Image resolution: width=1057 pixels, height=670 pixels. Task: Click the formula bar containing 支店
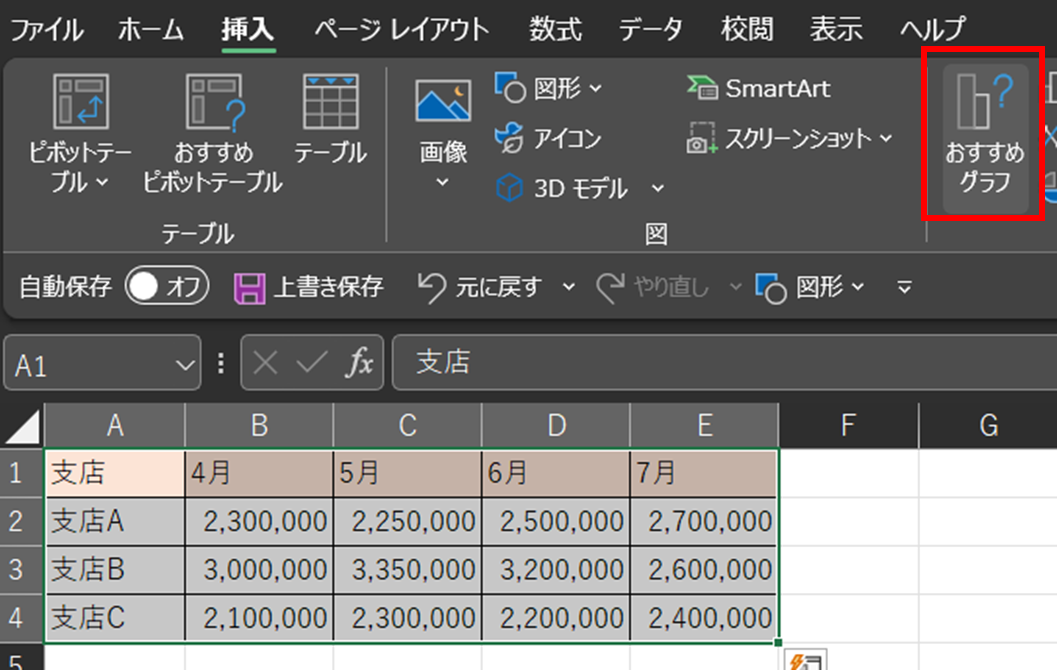(724, 363)
